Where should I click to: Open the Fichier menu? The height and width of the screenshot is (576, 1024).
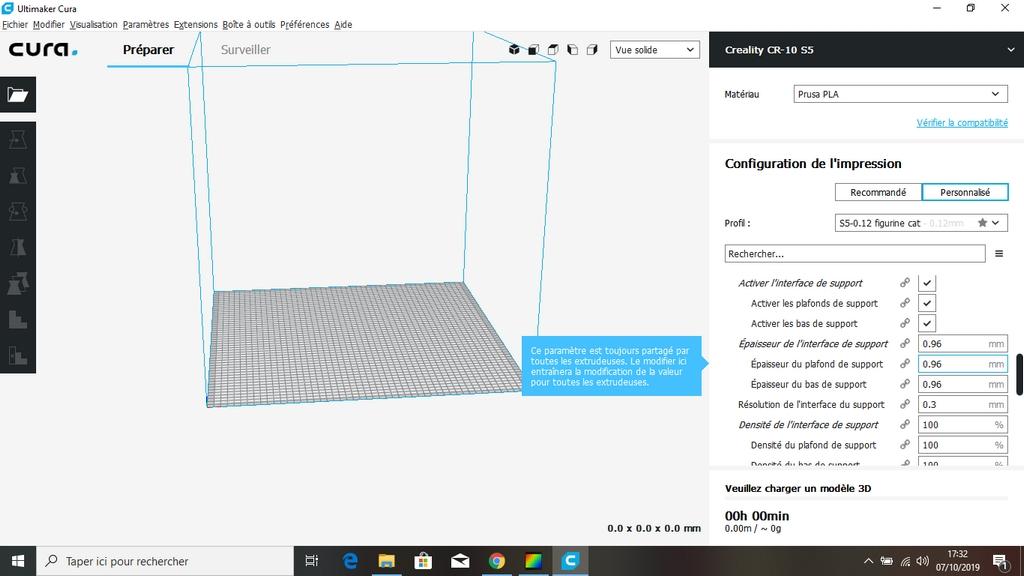[15, 24]
